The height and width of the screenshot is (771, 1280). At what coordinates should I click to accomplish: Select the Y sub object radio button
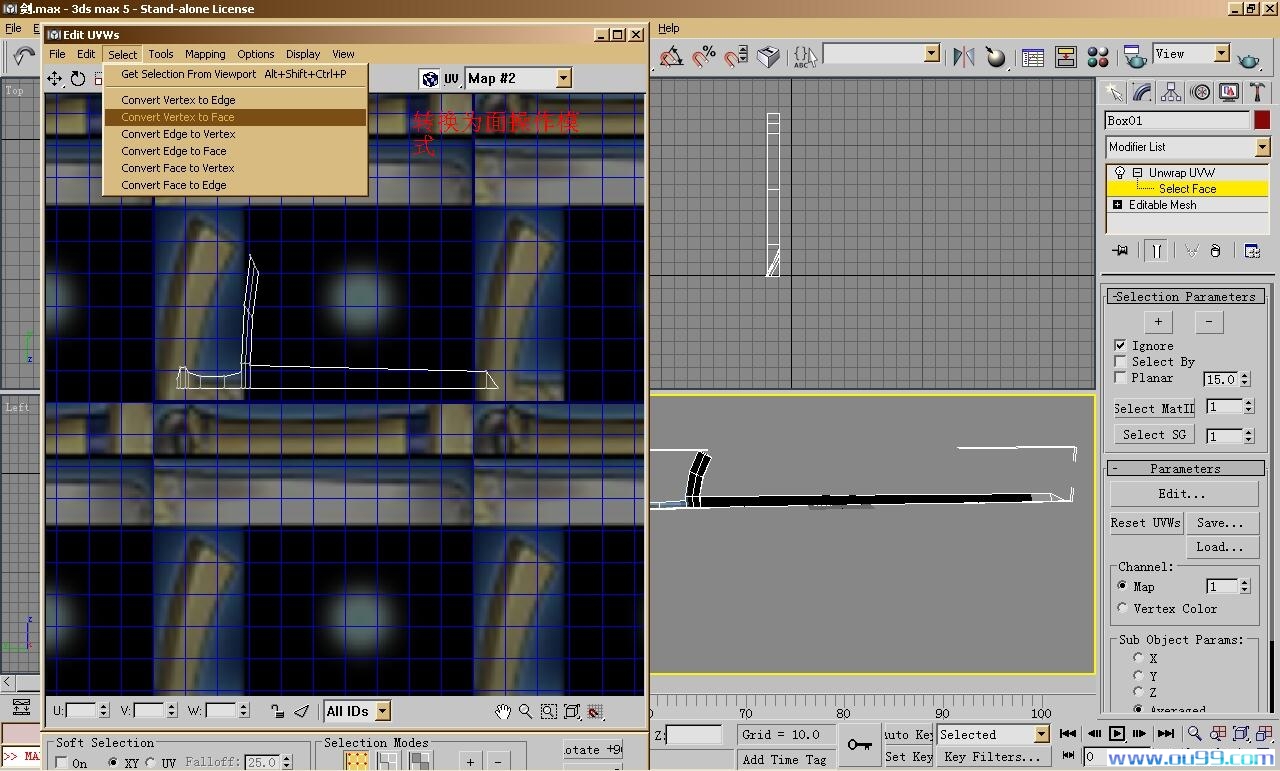point(1139,675)
